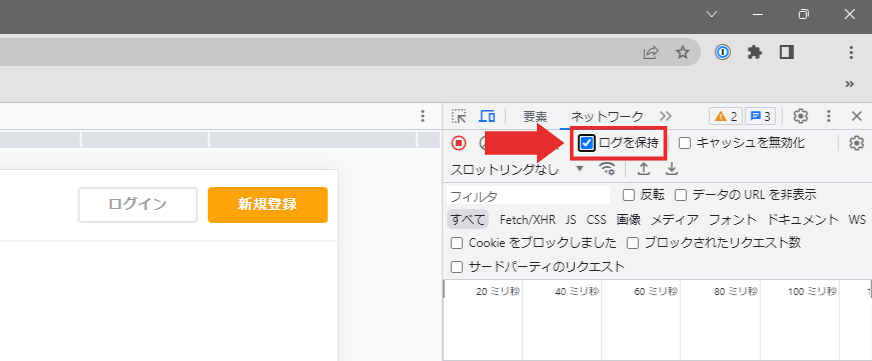Viewport: 872px width, 361px height.
Task: Select the inspect element picker icon
Action: point(459,116)
